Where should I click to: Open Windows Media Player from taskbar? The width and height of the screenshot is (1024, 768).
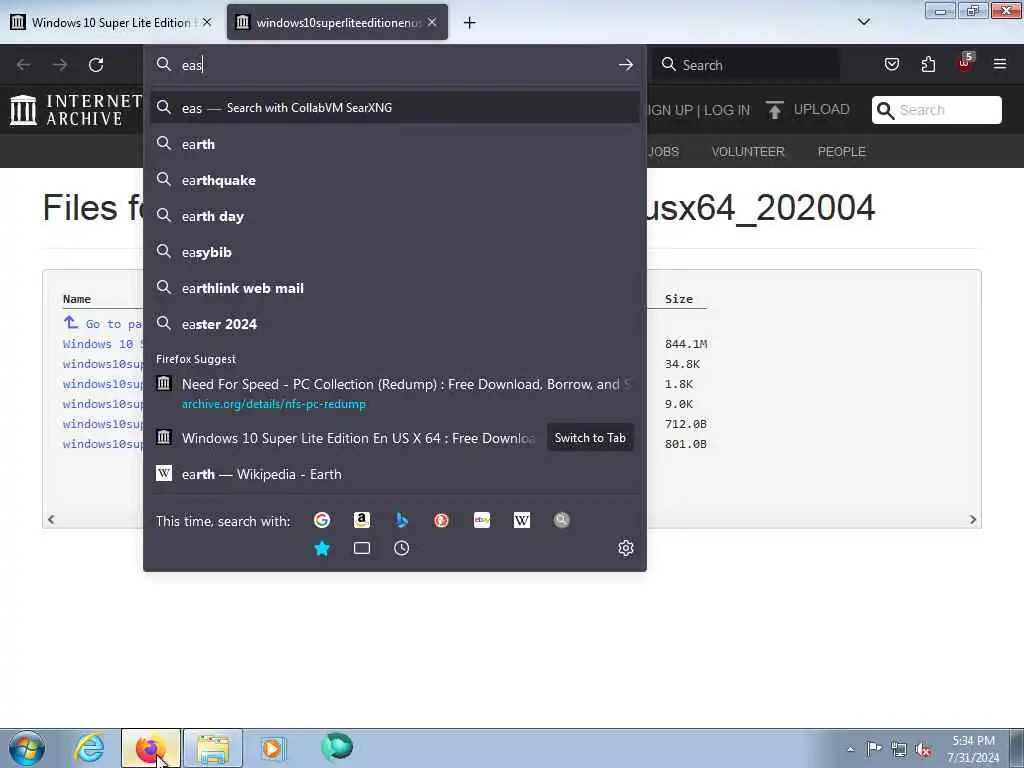(x=272, y=748)
